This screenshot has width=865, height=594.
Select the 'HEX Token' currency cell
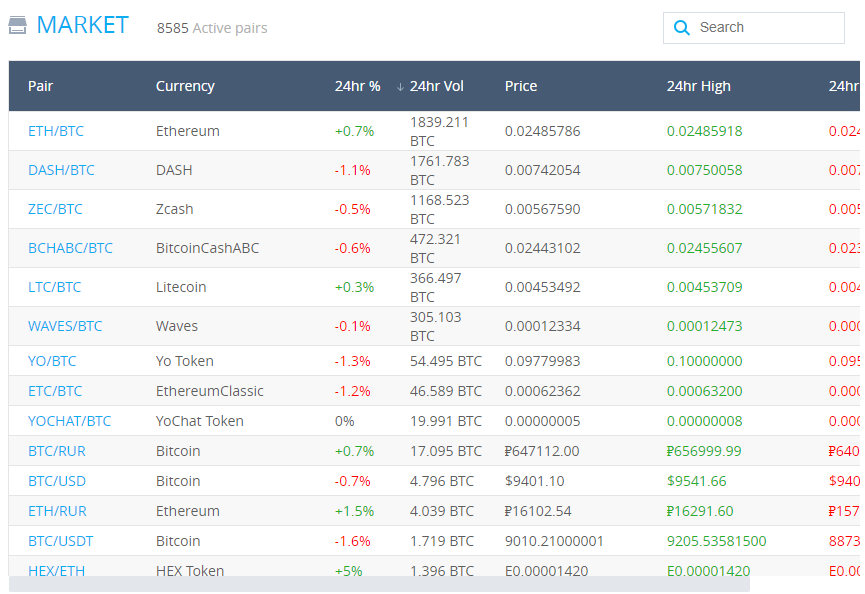[x=190, y=570]
